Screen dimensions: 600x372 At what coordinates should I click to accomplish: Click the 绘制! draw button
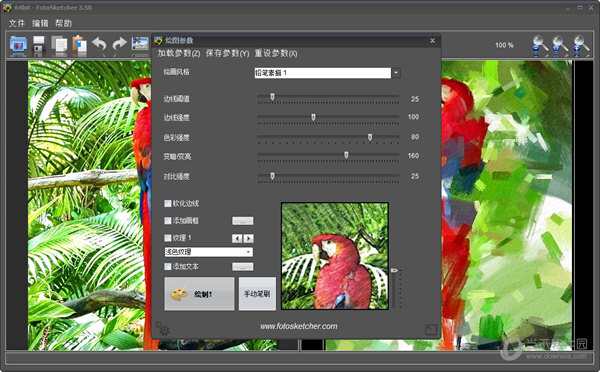pyautogui.click(x=199, y=294)
